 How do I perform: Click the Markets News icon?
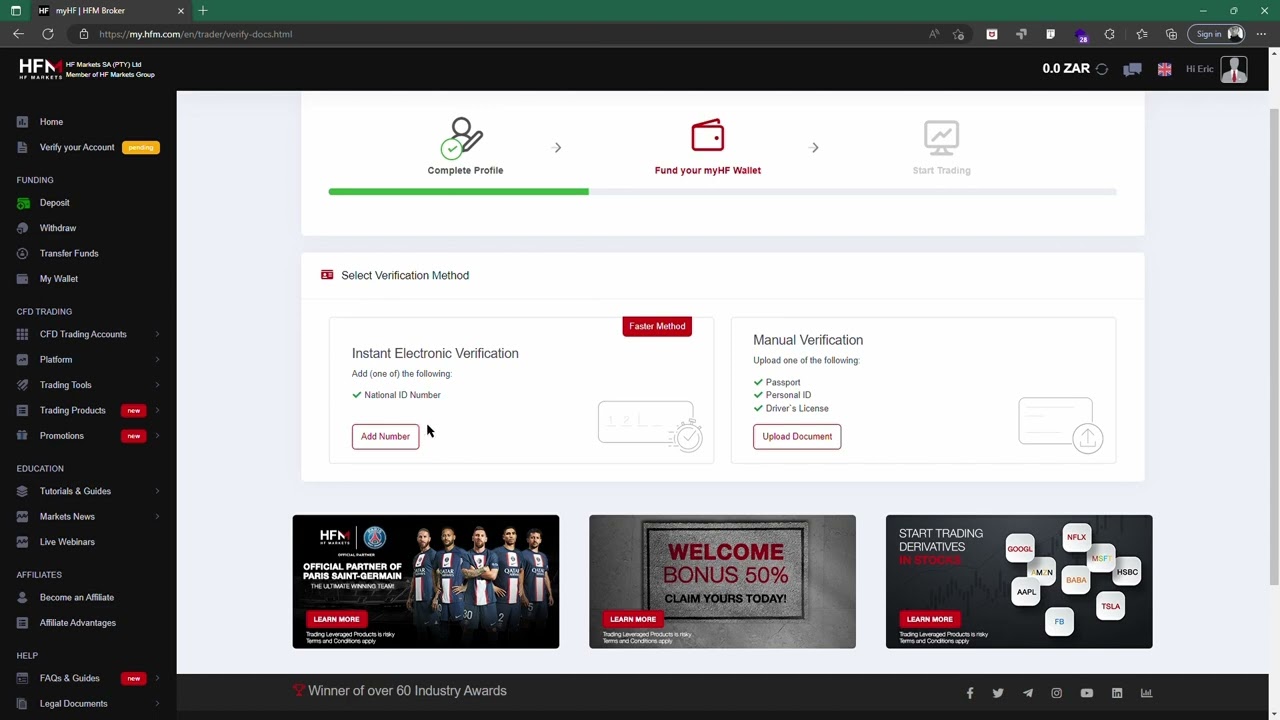pos(22,516)
